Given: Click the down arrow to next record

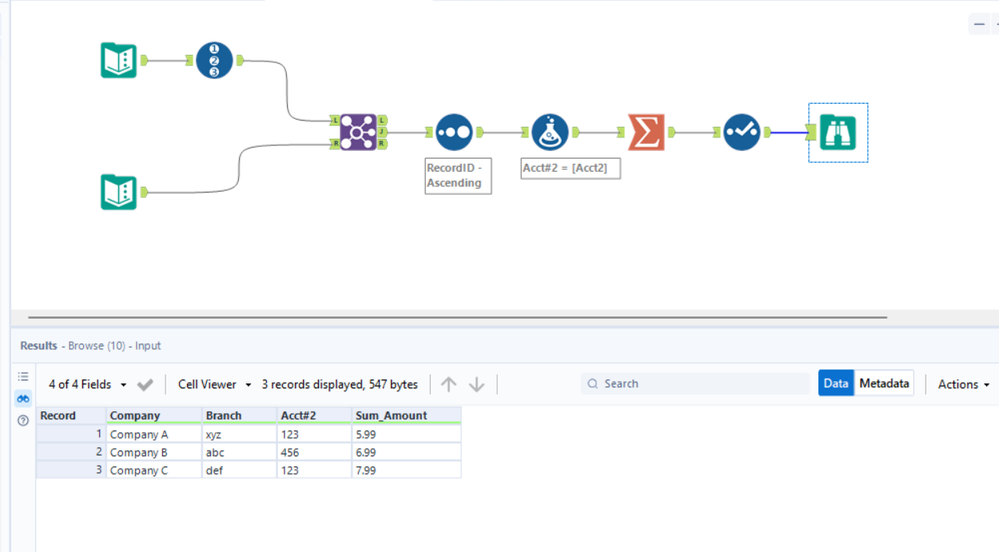Looking at the screenshot, I should coord(477,384).
